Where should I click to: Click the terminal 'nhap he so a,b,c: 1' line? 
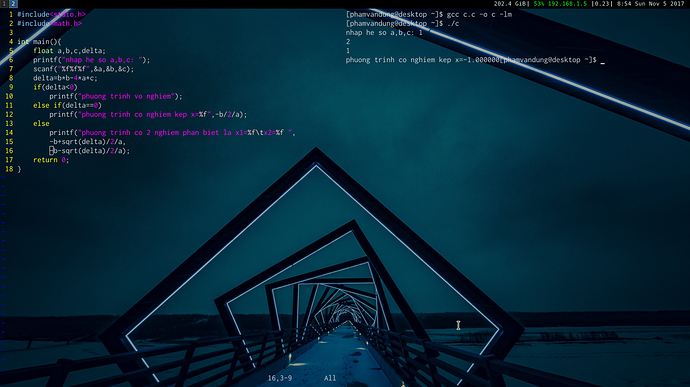click(384, 33)
